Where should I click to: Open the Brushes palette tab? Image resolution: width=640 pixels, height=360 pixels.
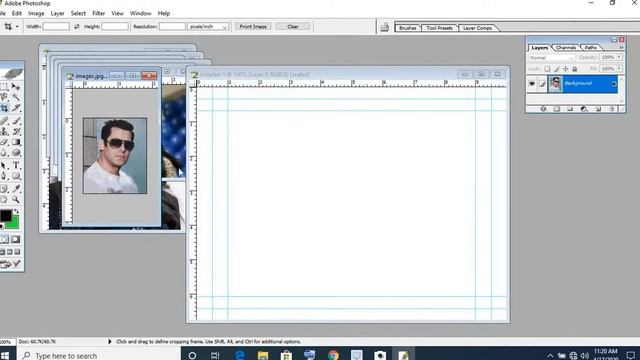(407, 28)
